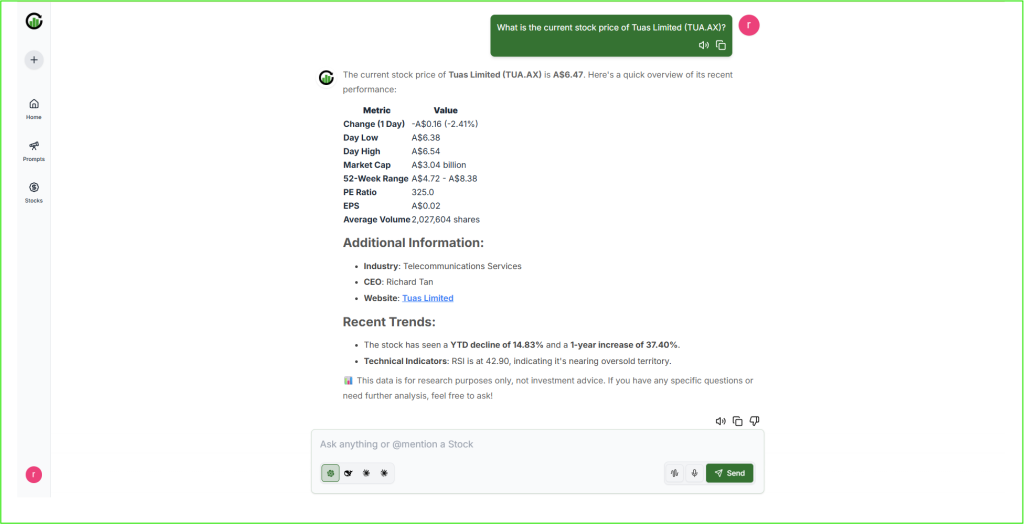Play audio of the user's question
Viewport: 1024px width, 524px height.
(704, 45)
